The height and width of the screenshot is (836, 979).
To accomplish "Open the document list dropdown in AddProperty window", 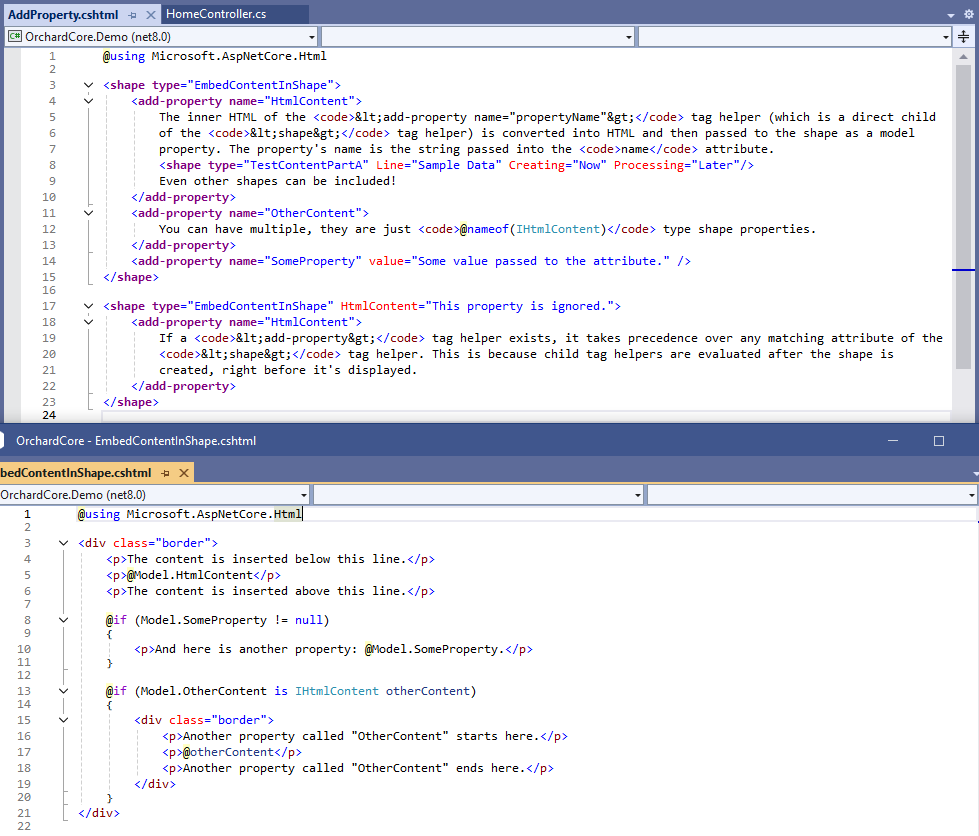I will (950, 15).
